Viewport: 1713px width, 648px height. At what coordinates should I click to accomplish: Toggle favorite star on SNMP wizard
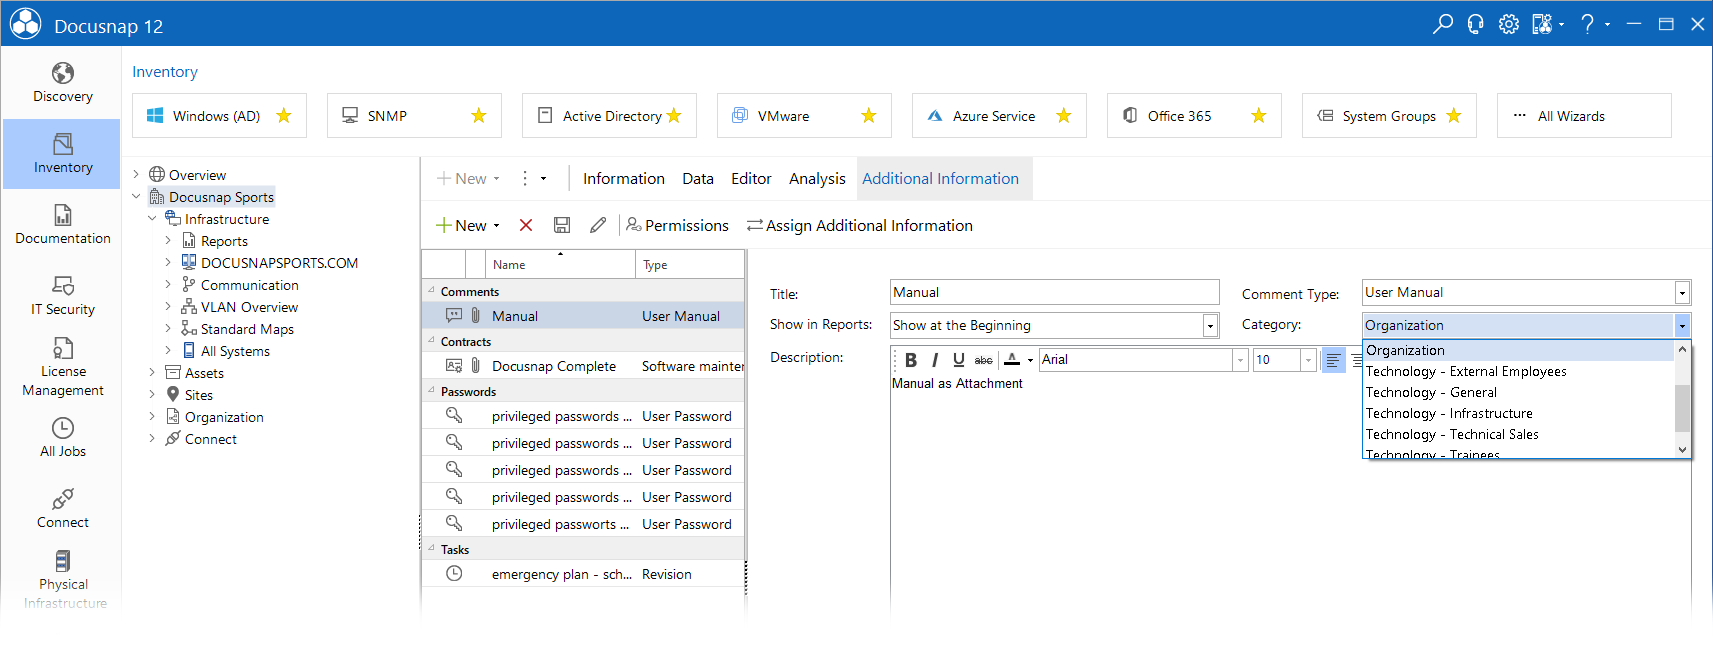pyautogui.click(x=479, y=116)
